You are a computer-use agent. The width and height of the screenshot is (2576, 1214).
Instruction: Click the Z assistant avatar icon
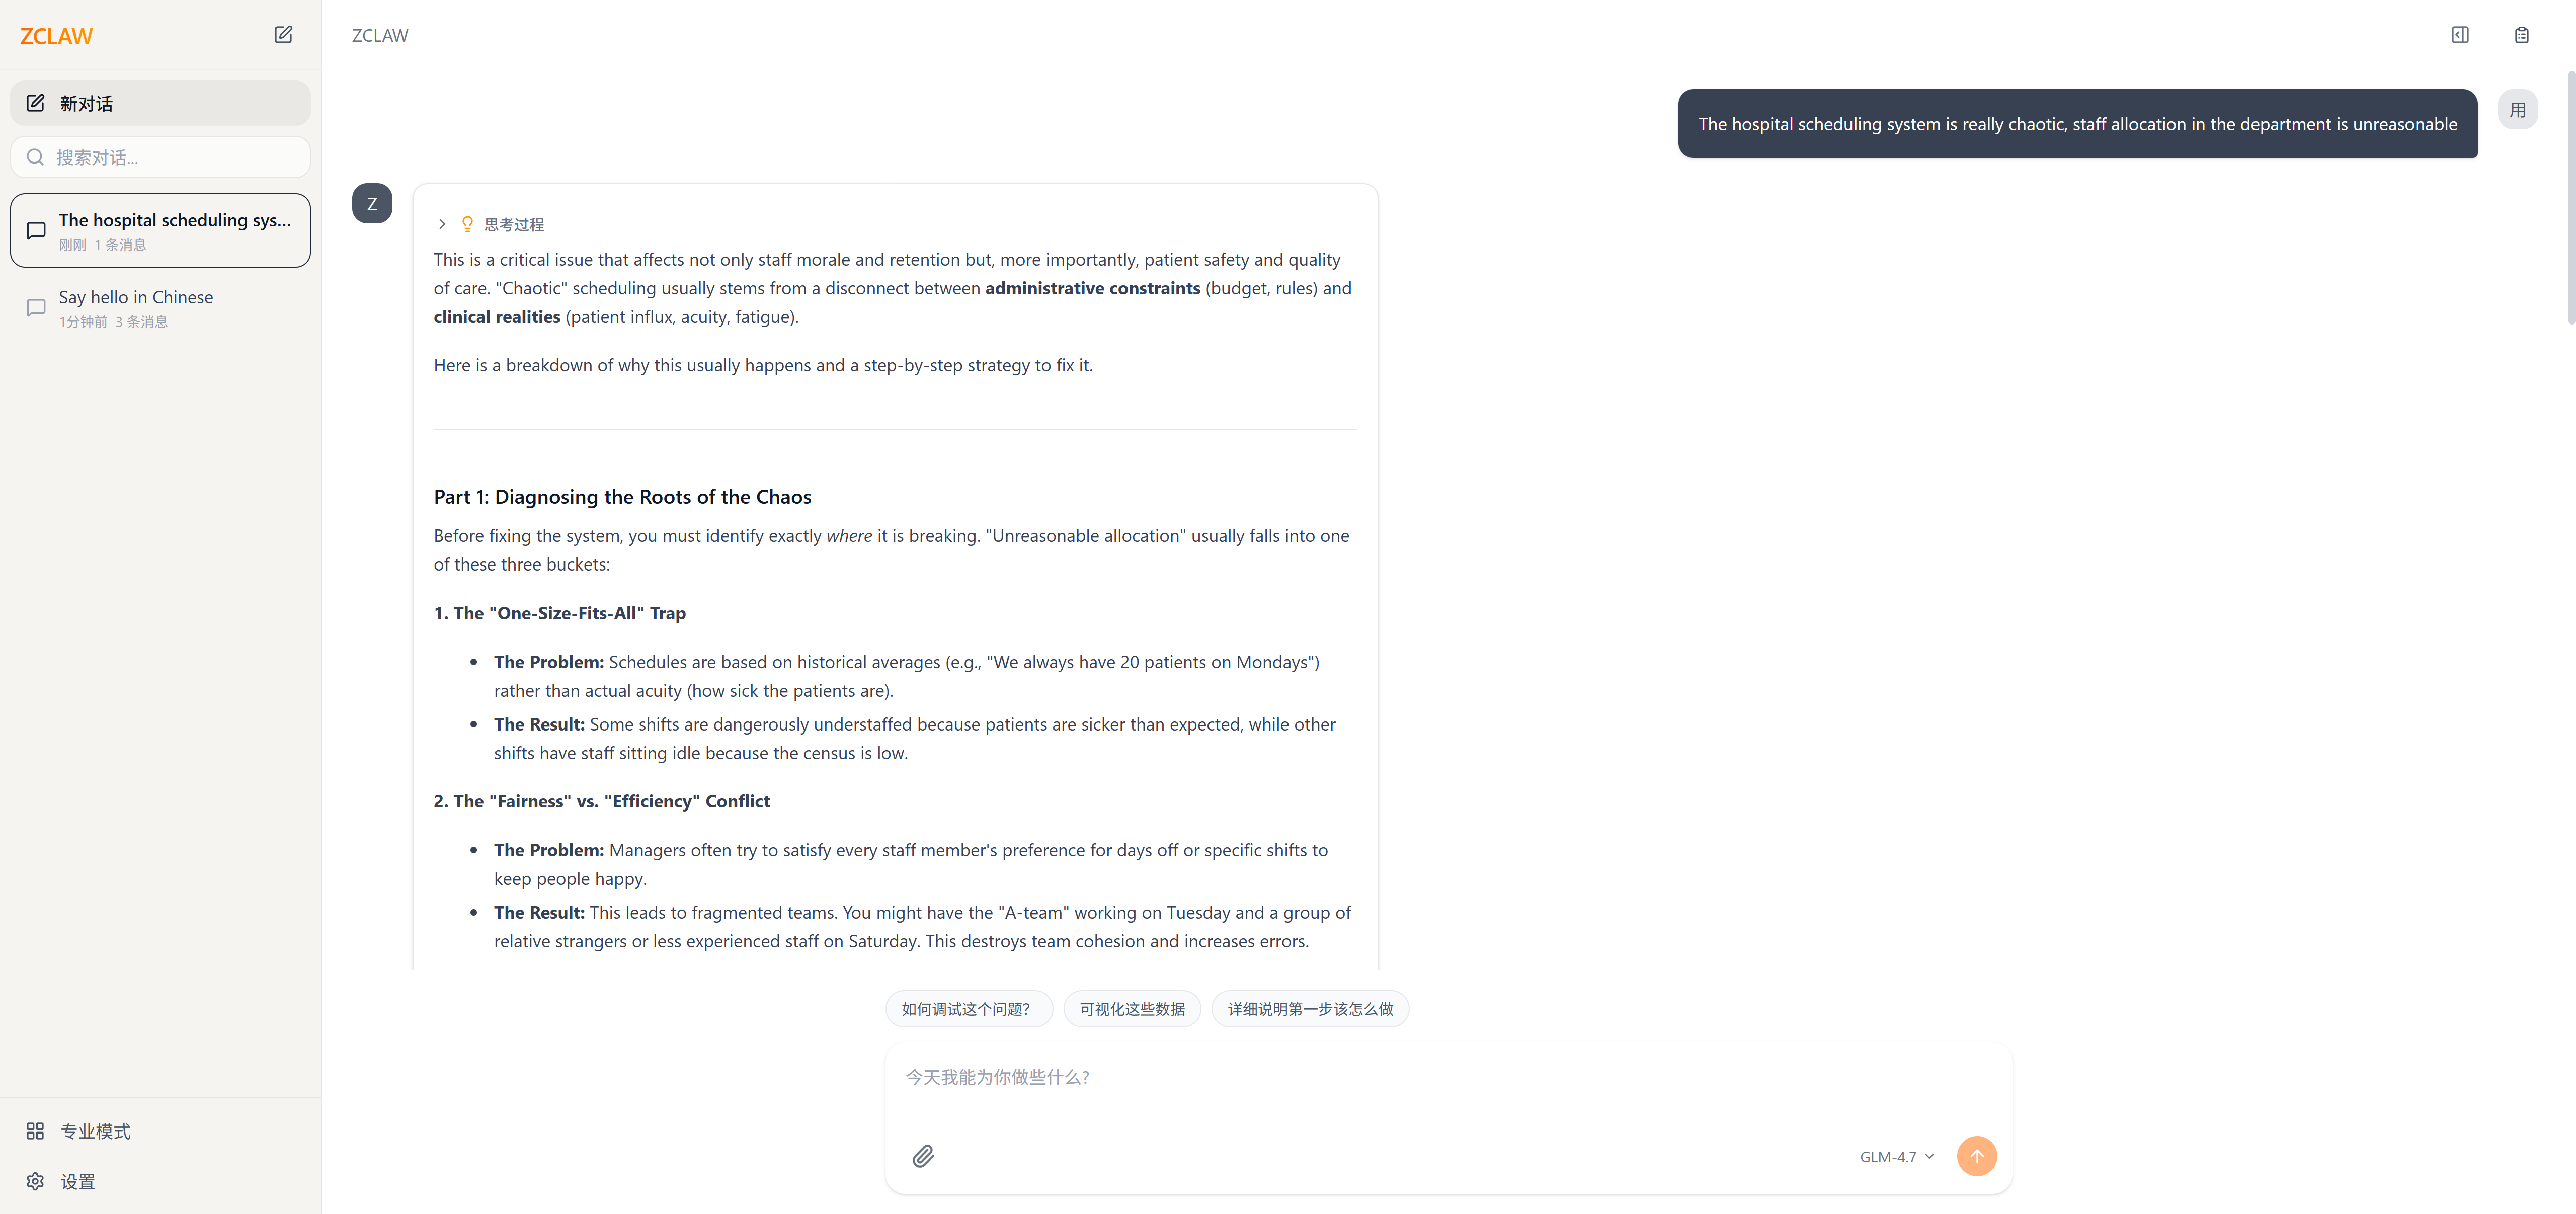tap(372, 204)
